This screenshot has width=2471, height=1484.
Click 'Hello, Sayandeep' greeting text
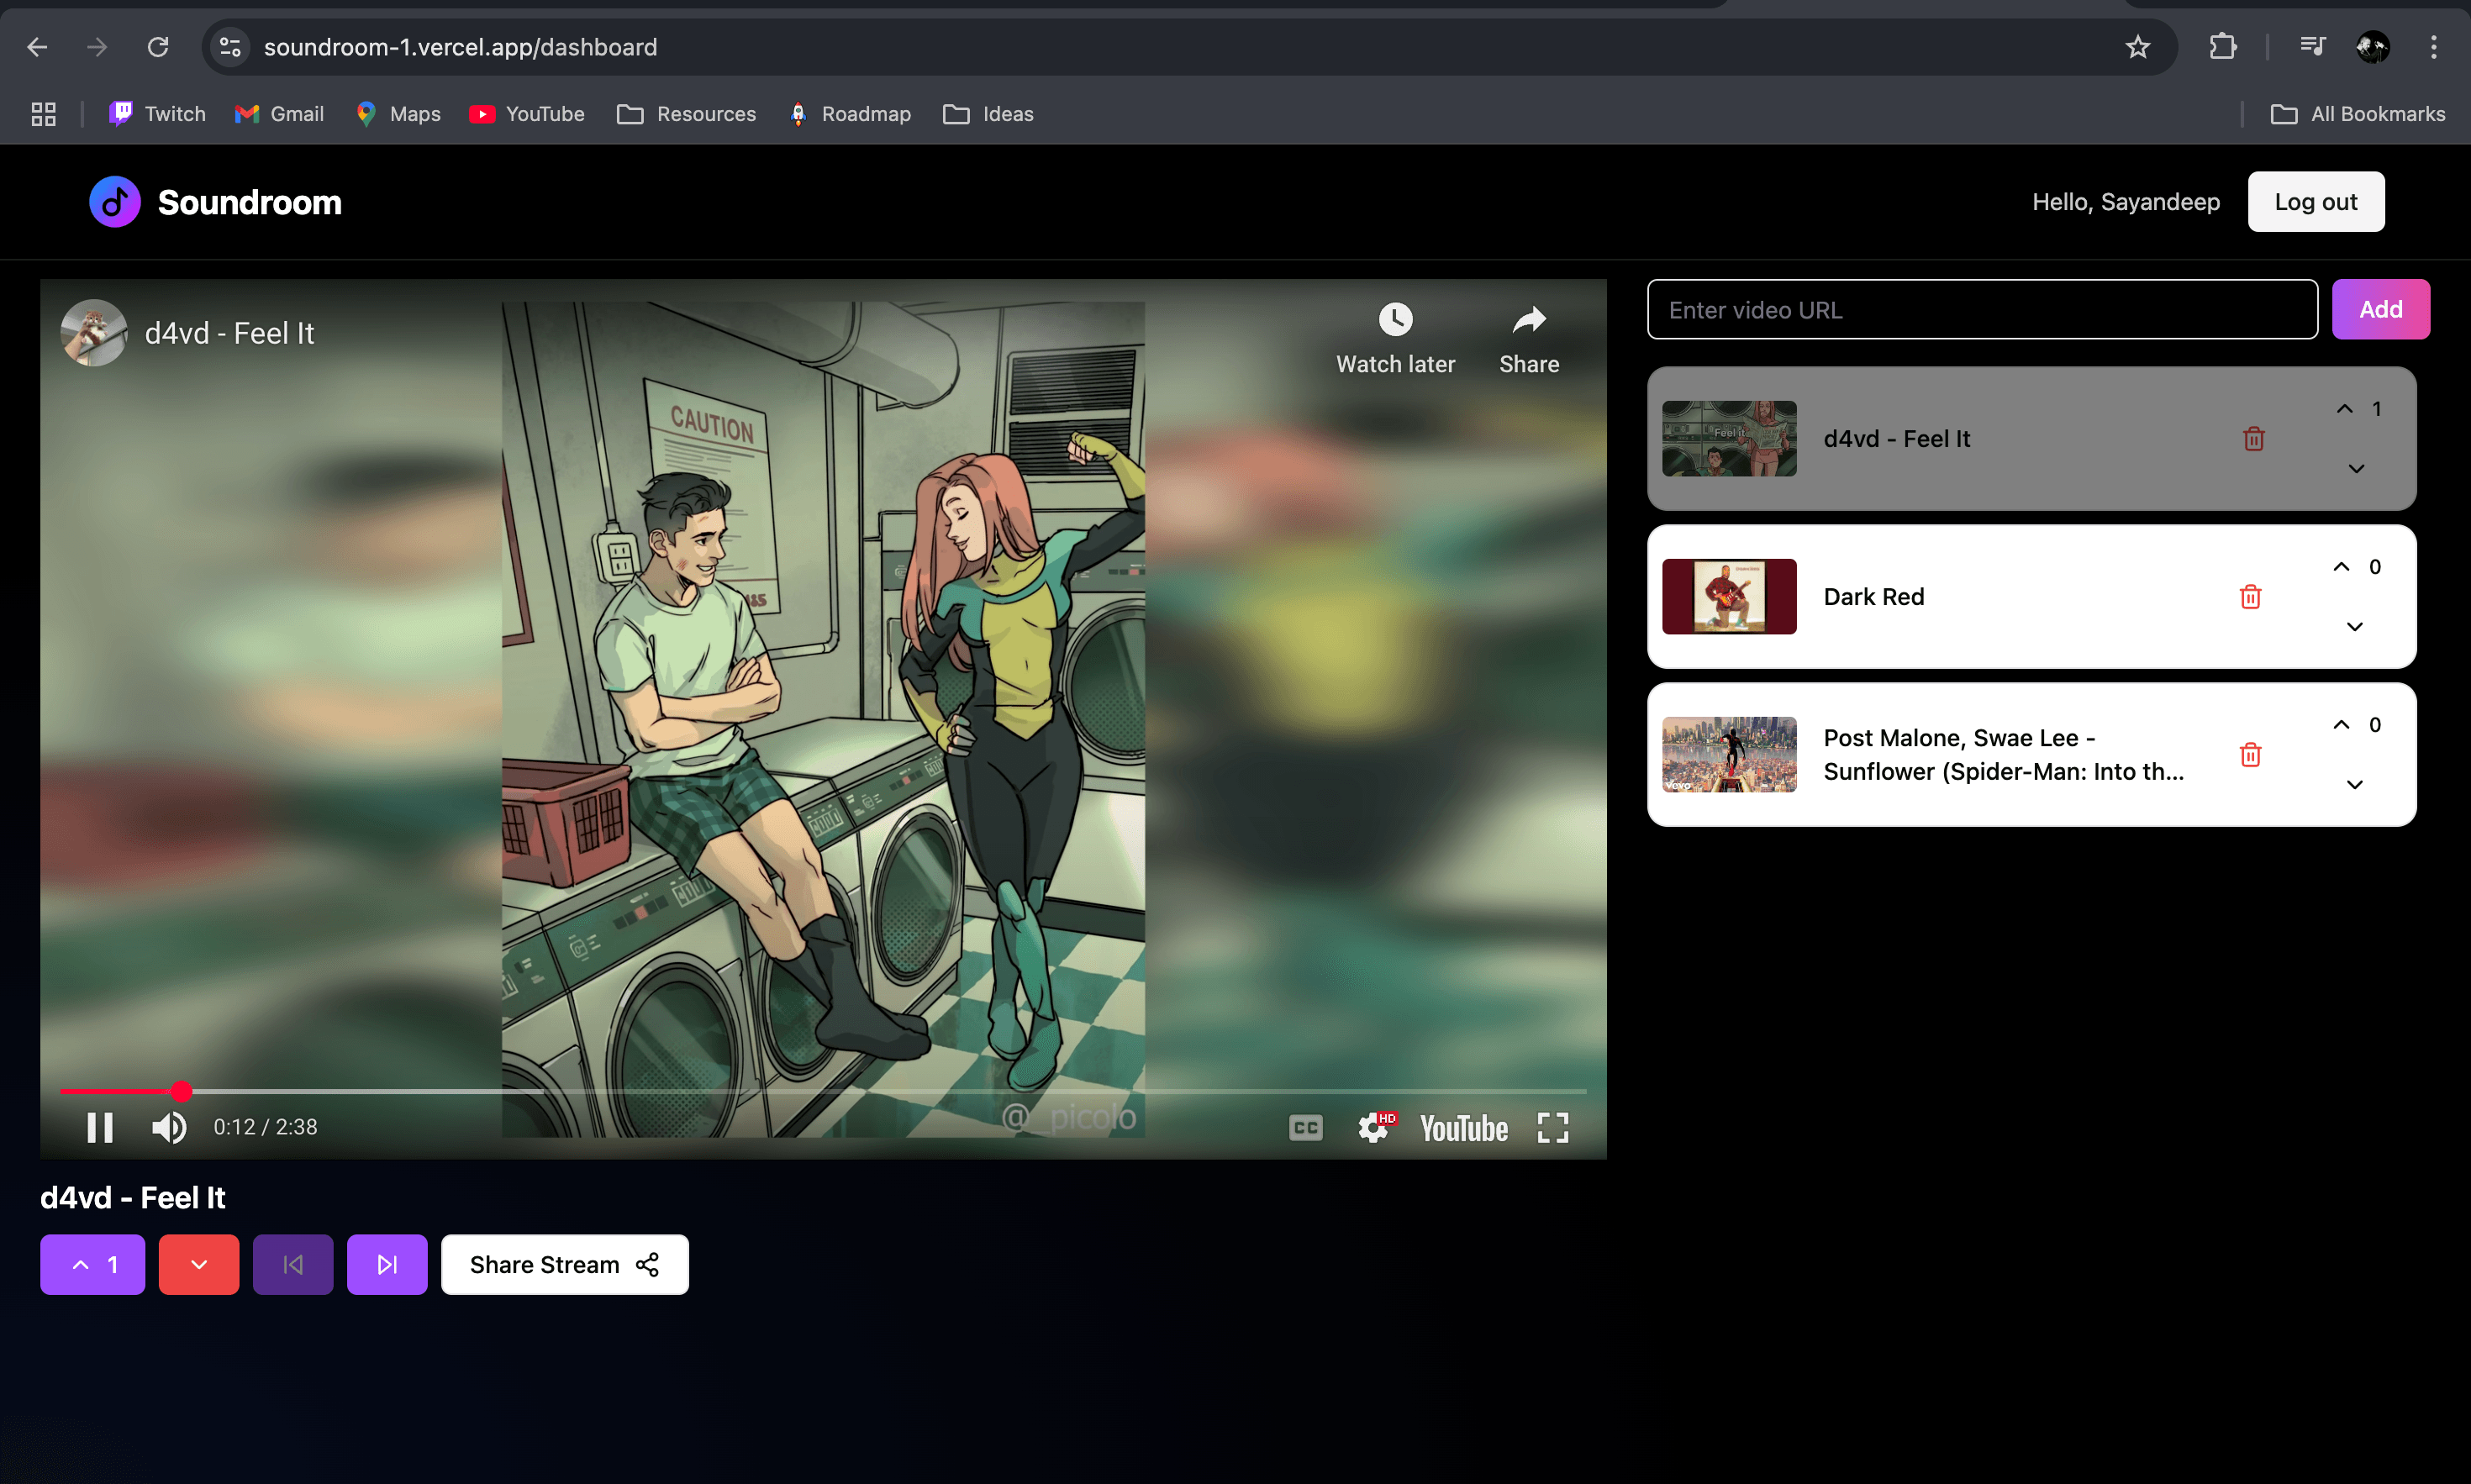coord(2126,202)
